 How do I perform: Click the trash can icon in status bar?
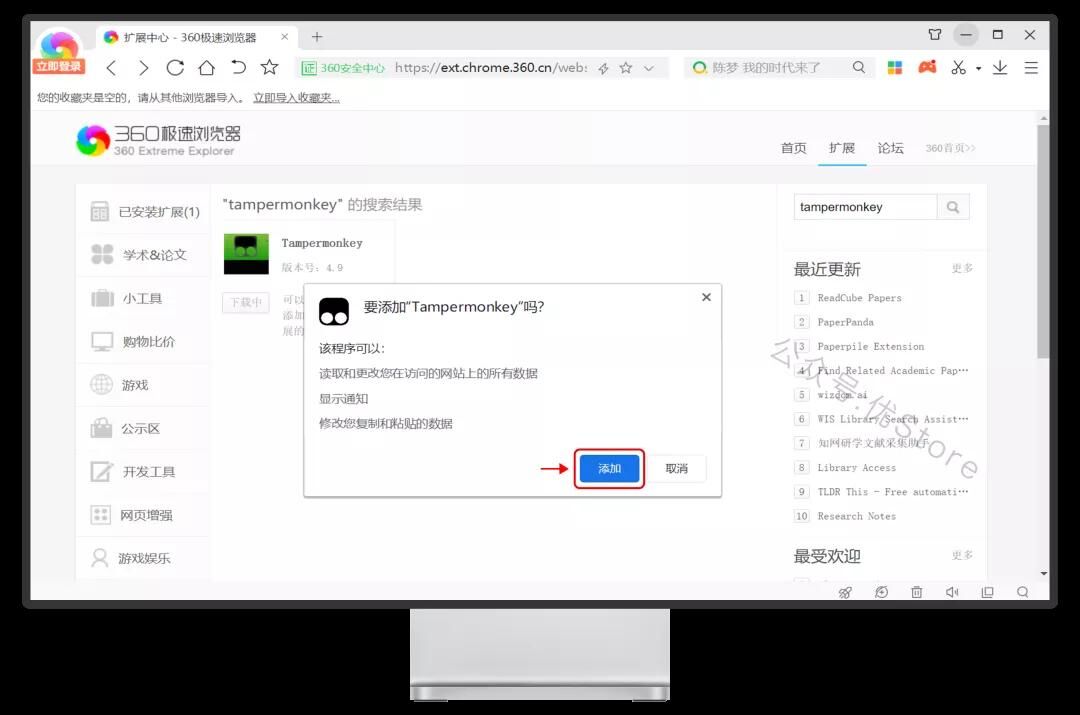[916, 592]
